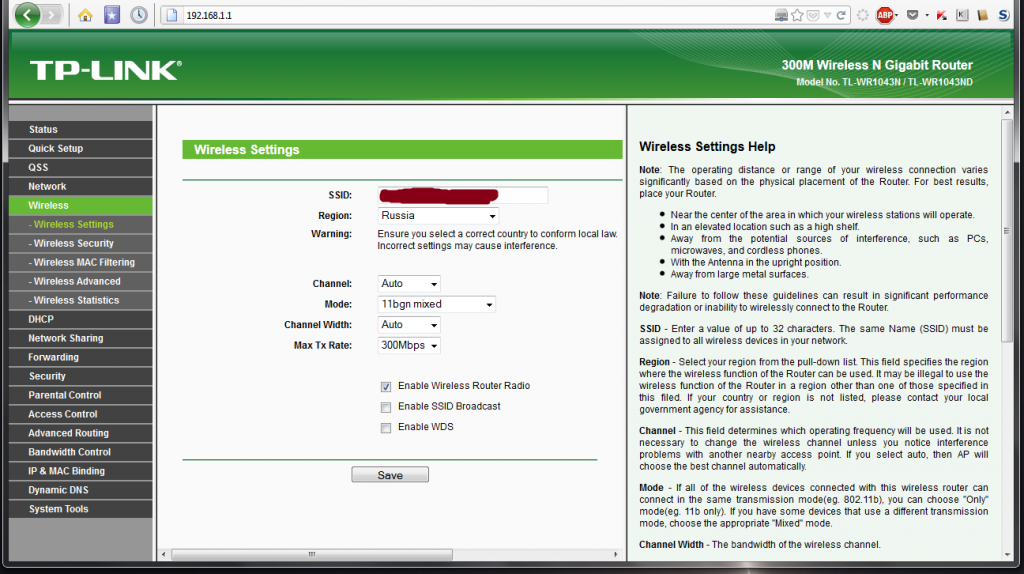The width and height of the screenshot is (1024, 574).
Task: Click the blue S toolbar icon
Action: coord(1004,15)
